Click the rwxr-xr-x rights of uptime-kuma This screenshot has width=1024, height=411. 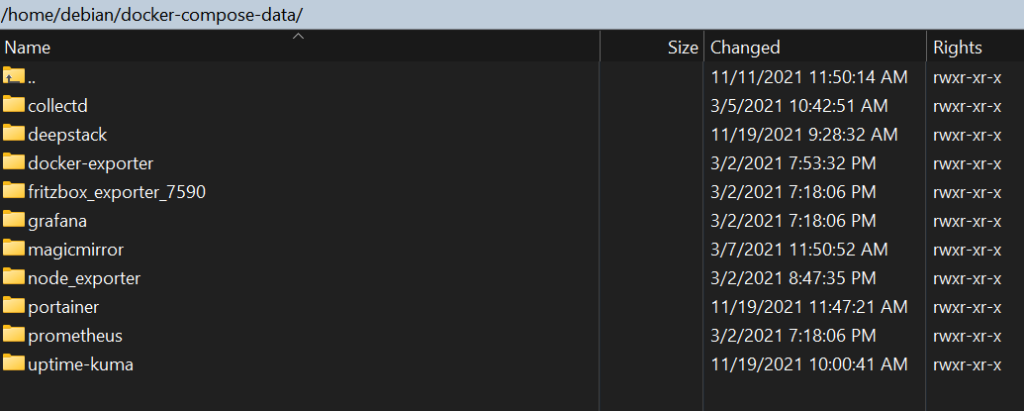(967, 364)
